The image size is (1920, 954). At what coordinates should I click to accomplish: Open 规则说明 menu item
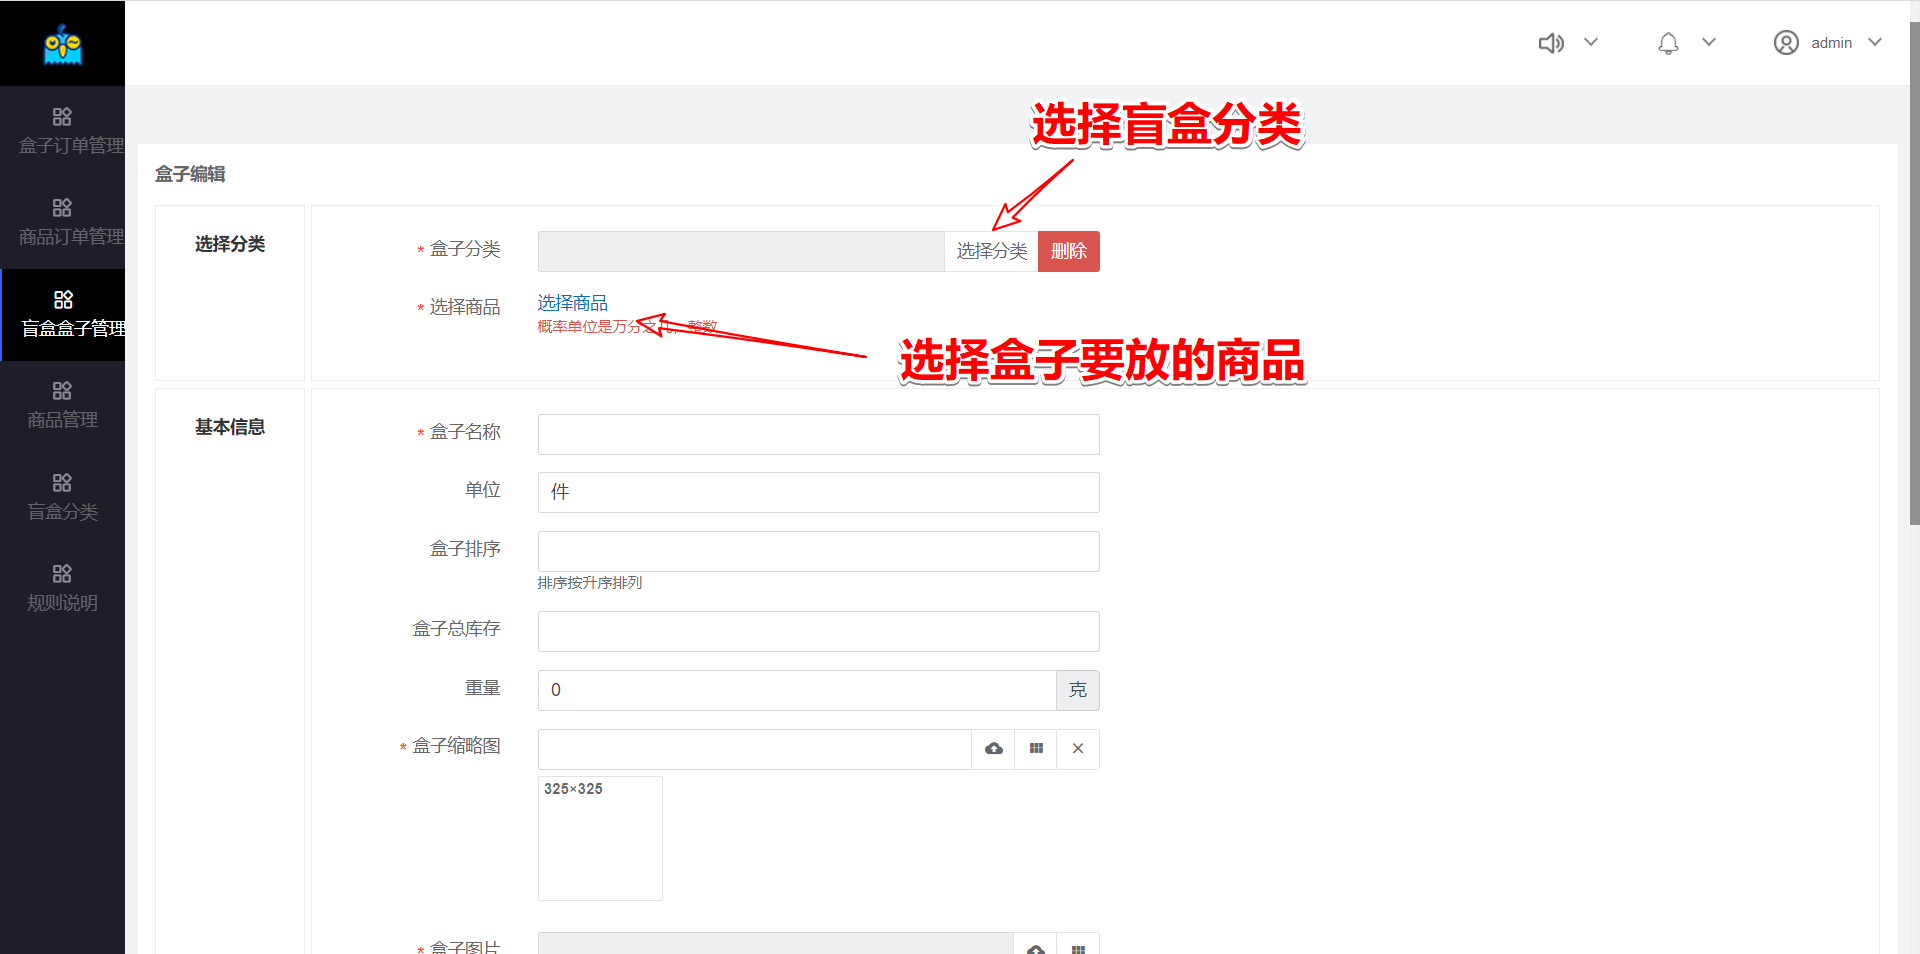pyautogui.click(x=62, y=603)
